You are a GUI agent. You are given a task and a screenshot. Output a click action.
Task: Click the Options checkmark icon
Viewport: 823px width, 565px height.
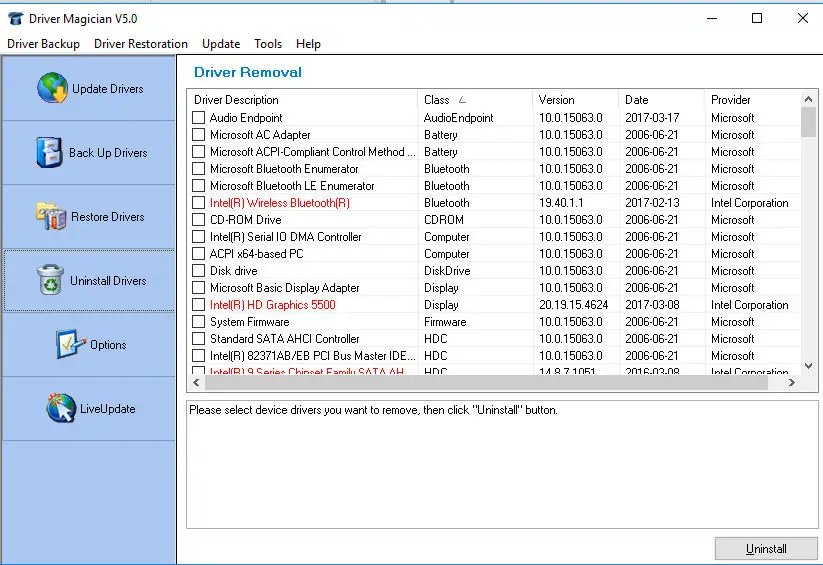click(71, 344)
